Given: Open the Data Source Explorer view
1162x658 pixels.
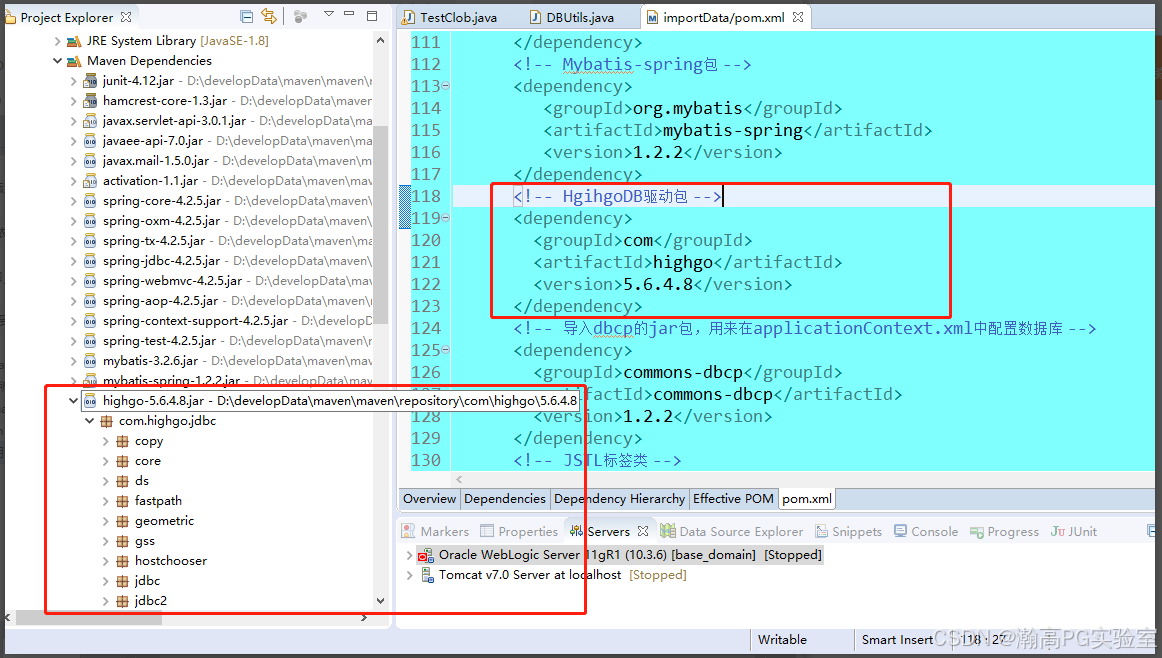Looking at the screenshot, I should [731, 531].
